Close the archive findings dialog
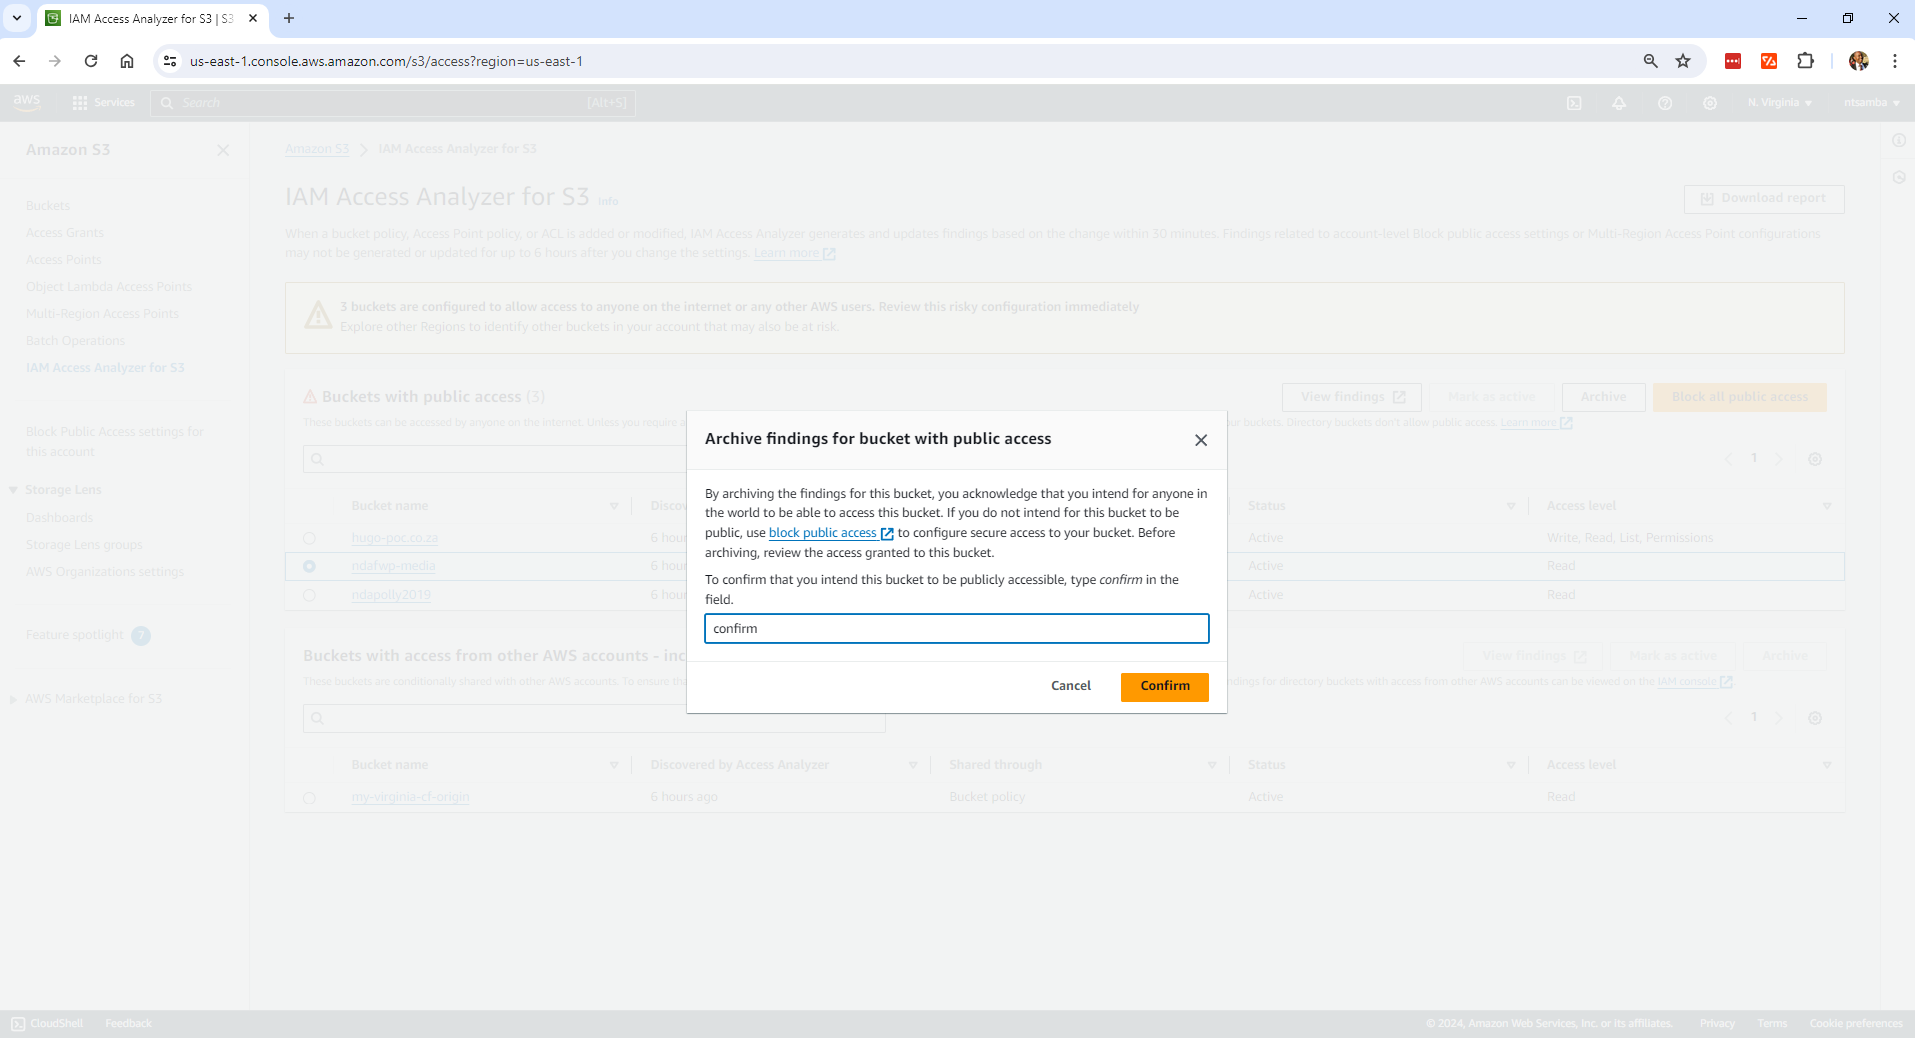Viewport: 1915px width, 1038px height. click(1201, 440)
